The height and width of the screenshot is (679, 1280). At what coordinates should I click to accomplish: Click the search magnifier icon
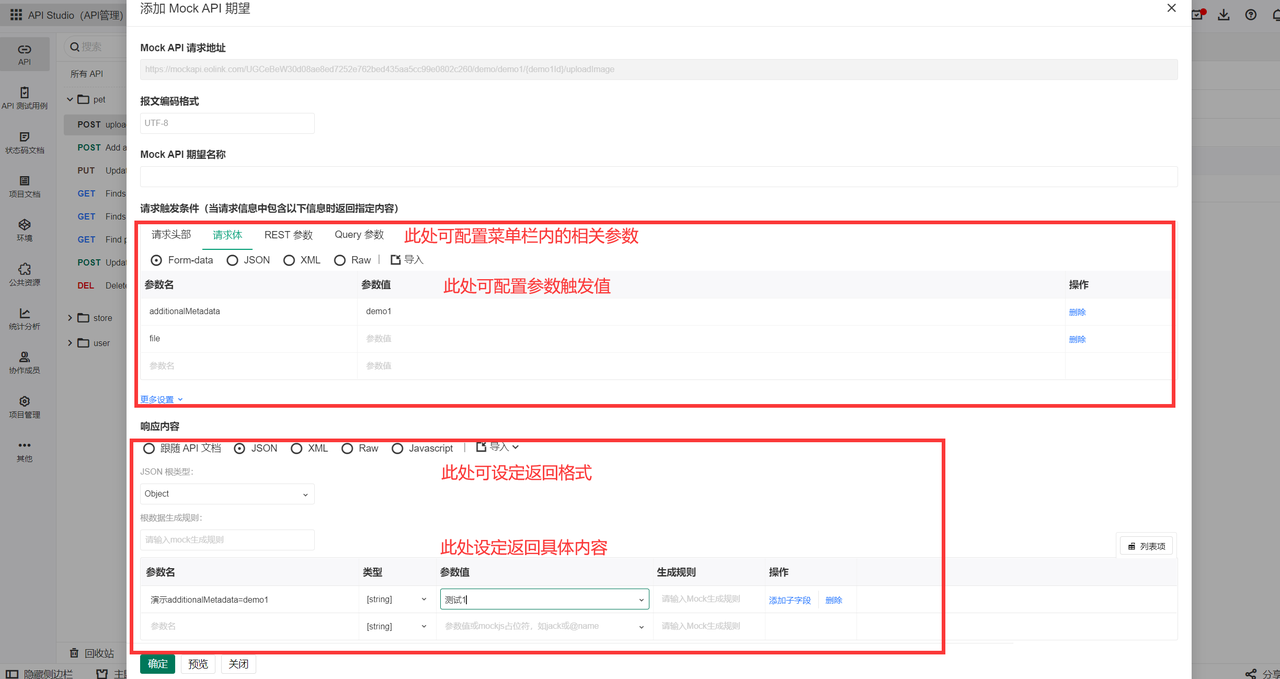click(x=75, y=47)
